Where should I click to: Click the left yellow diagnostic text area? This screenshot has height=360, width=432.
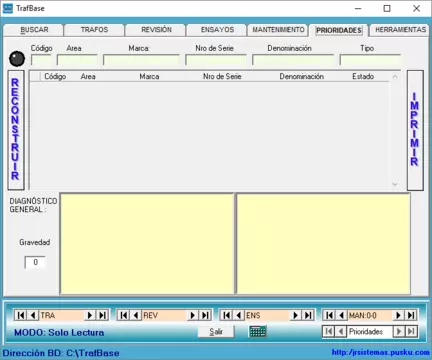coord(147,244)
